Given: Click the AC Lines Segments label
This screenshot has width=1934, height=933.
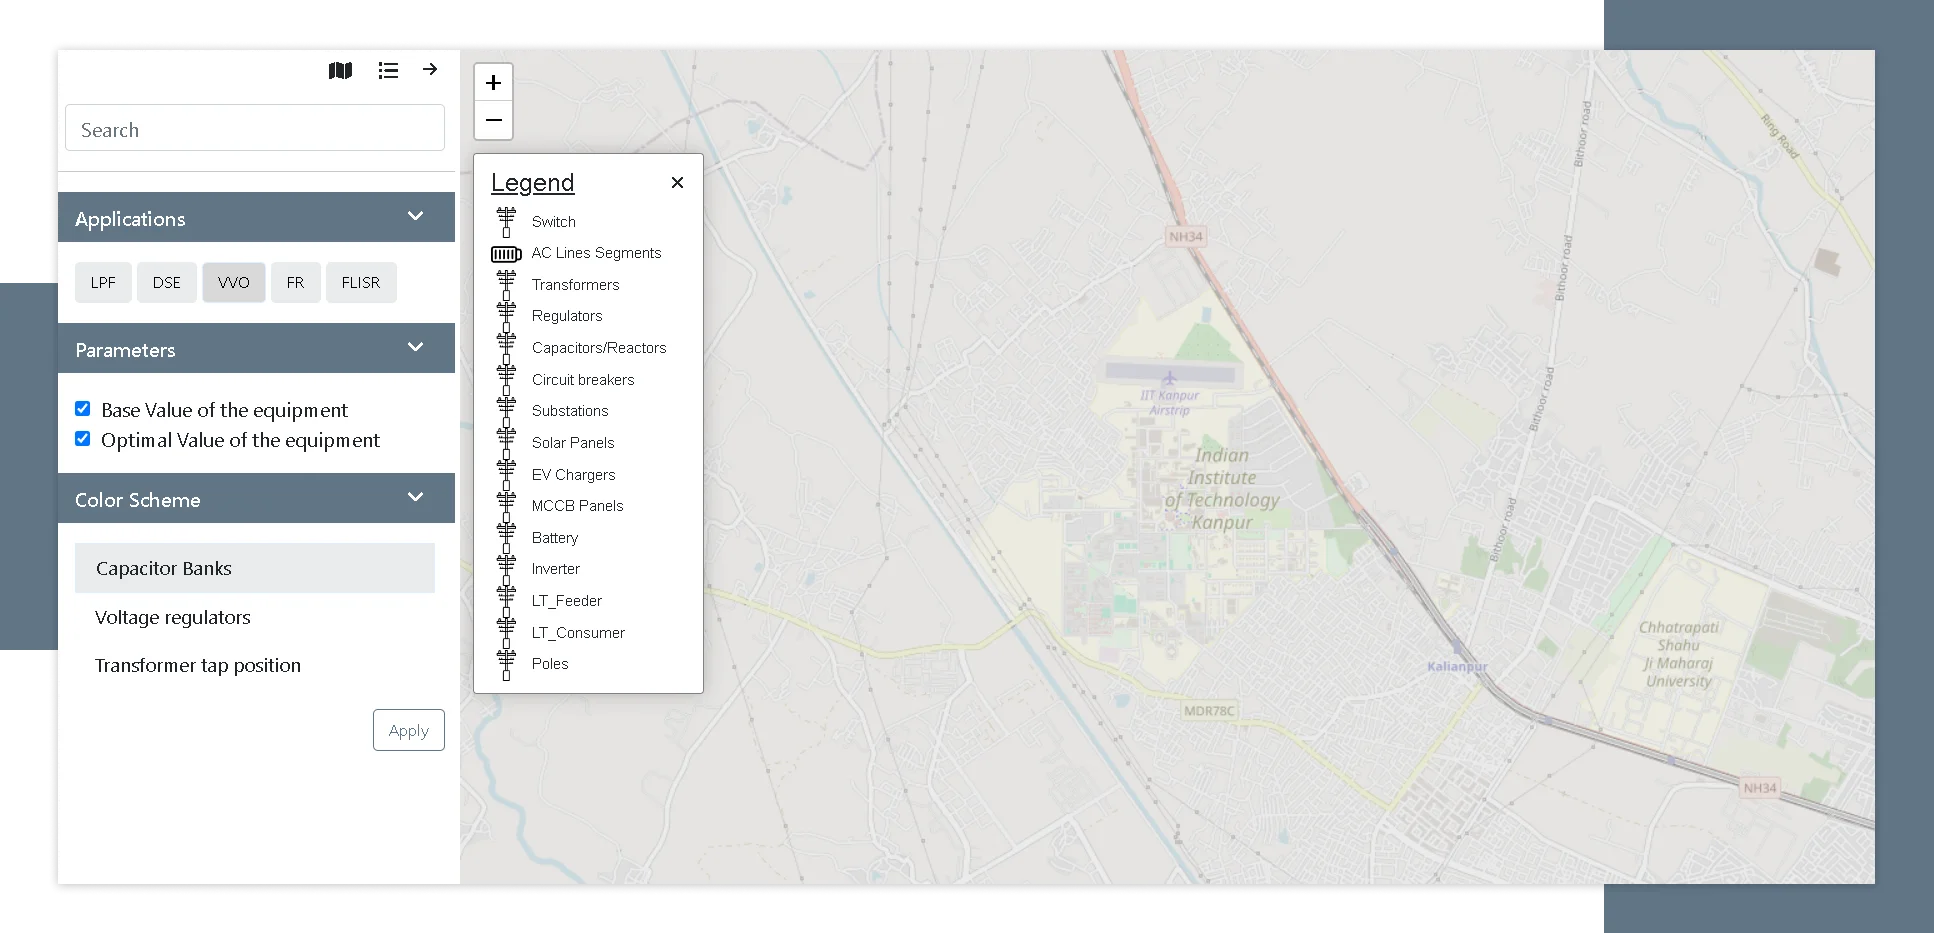Looking at the screenshot, I should pyautogui.click(x=597, y=253).
